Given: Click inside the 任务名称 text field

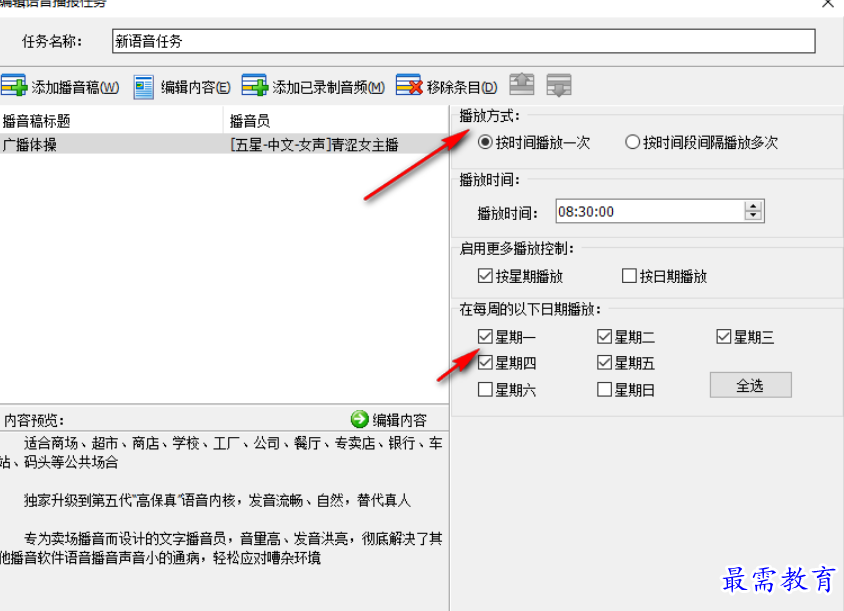Looking at the screenshot, I should pyautogui.click(x=463, y=41).
